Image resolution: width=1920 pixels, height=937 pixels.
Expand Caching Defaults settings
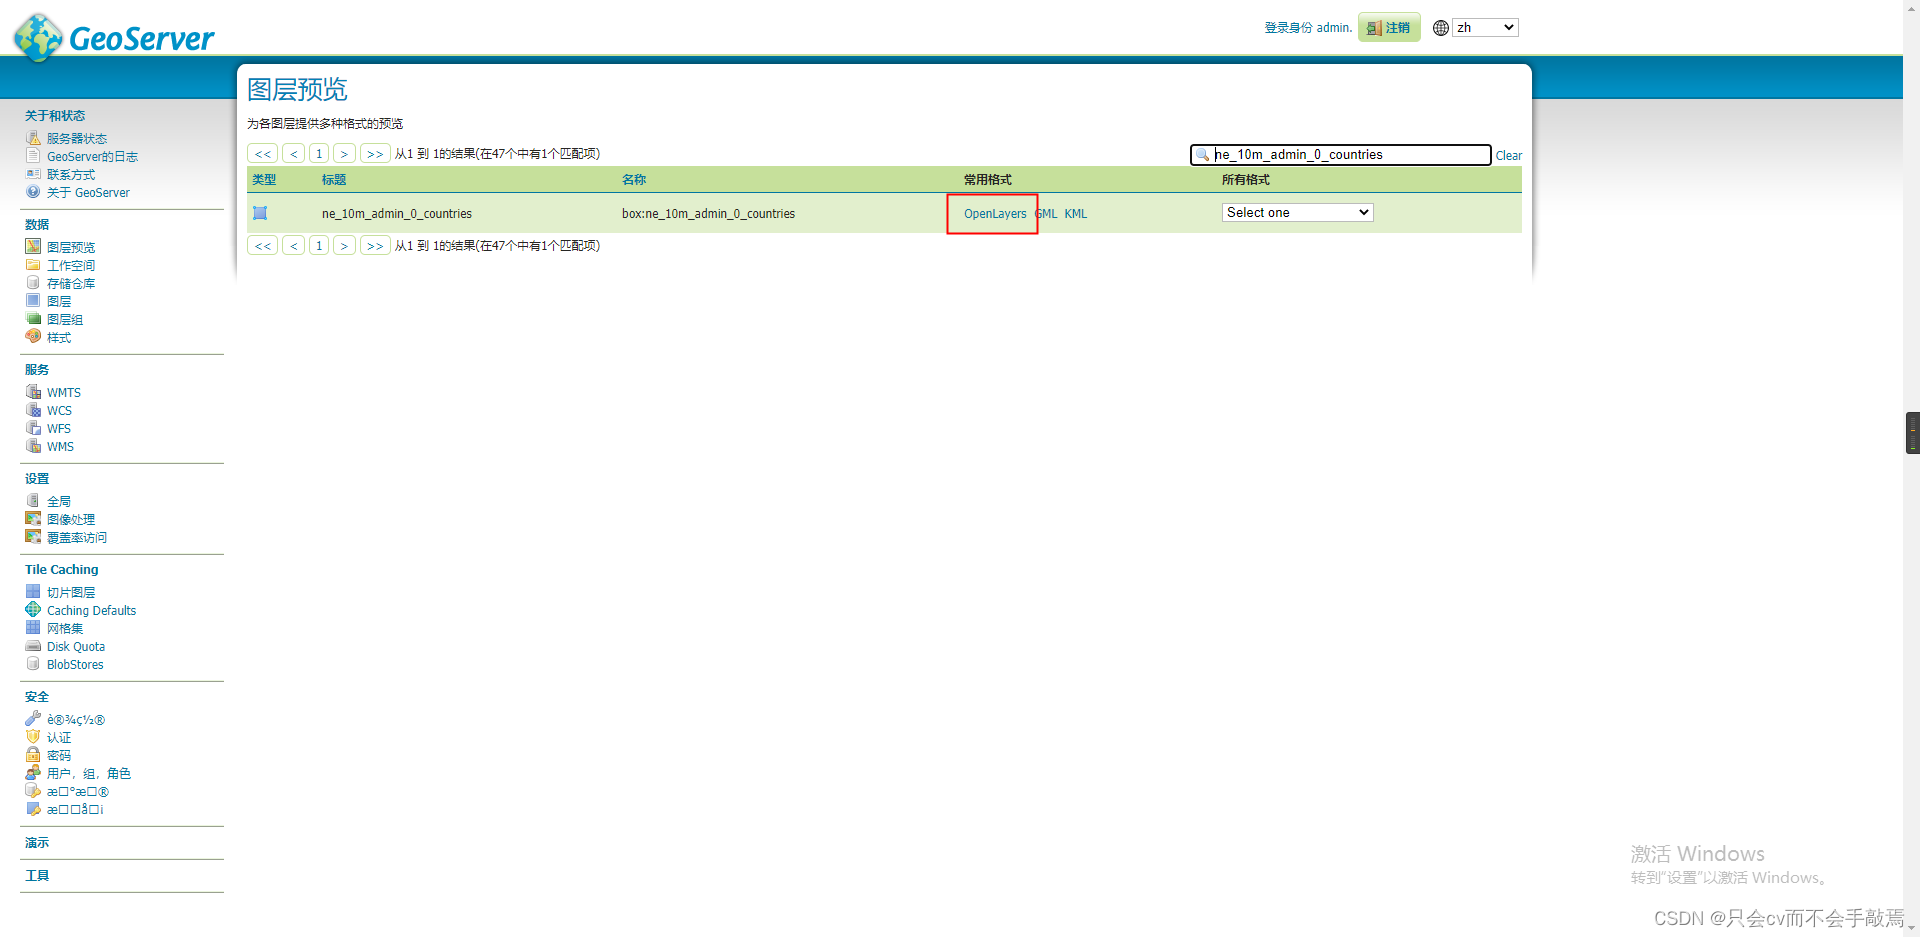tap(90, 610)
